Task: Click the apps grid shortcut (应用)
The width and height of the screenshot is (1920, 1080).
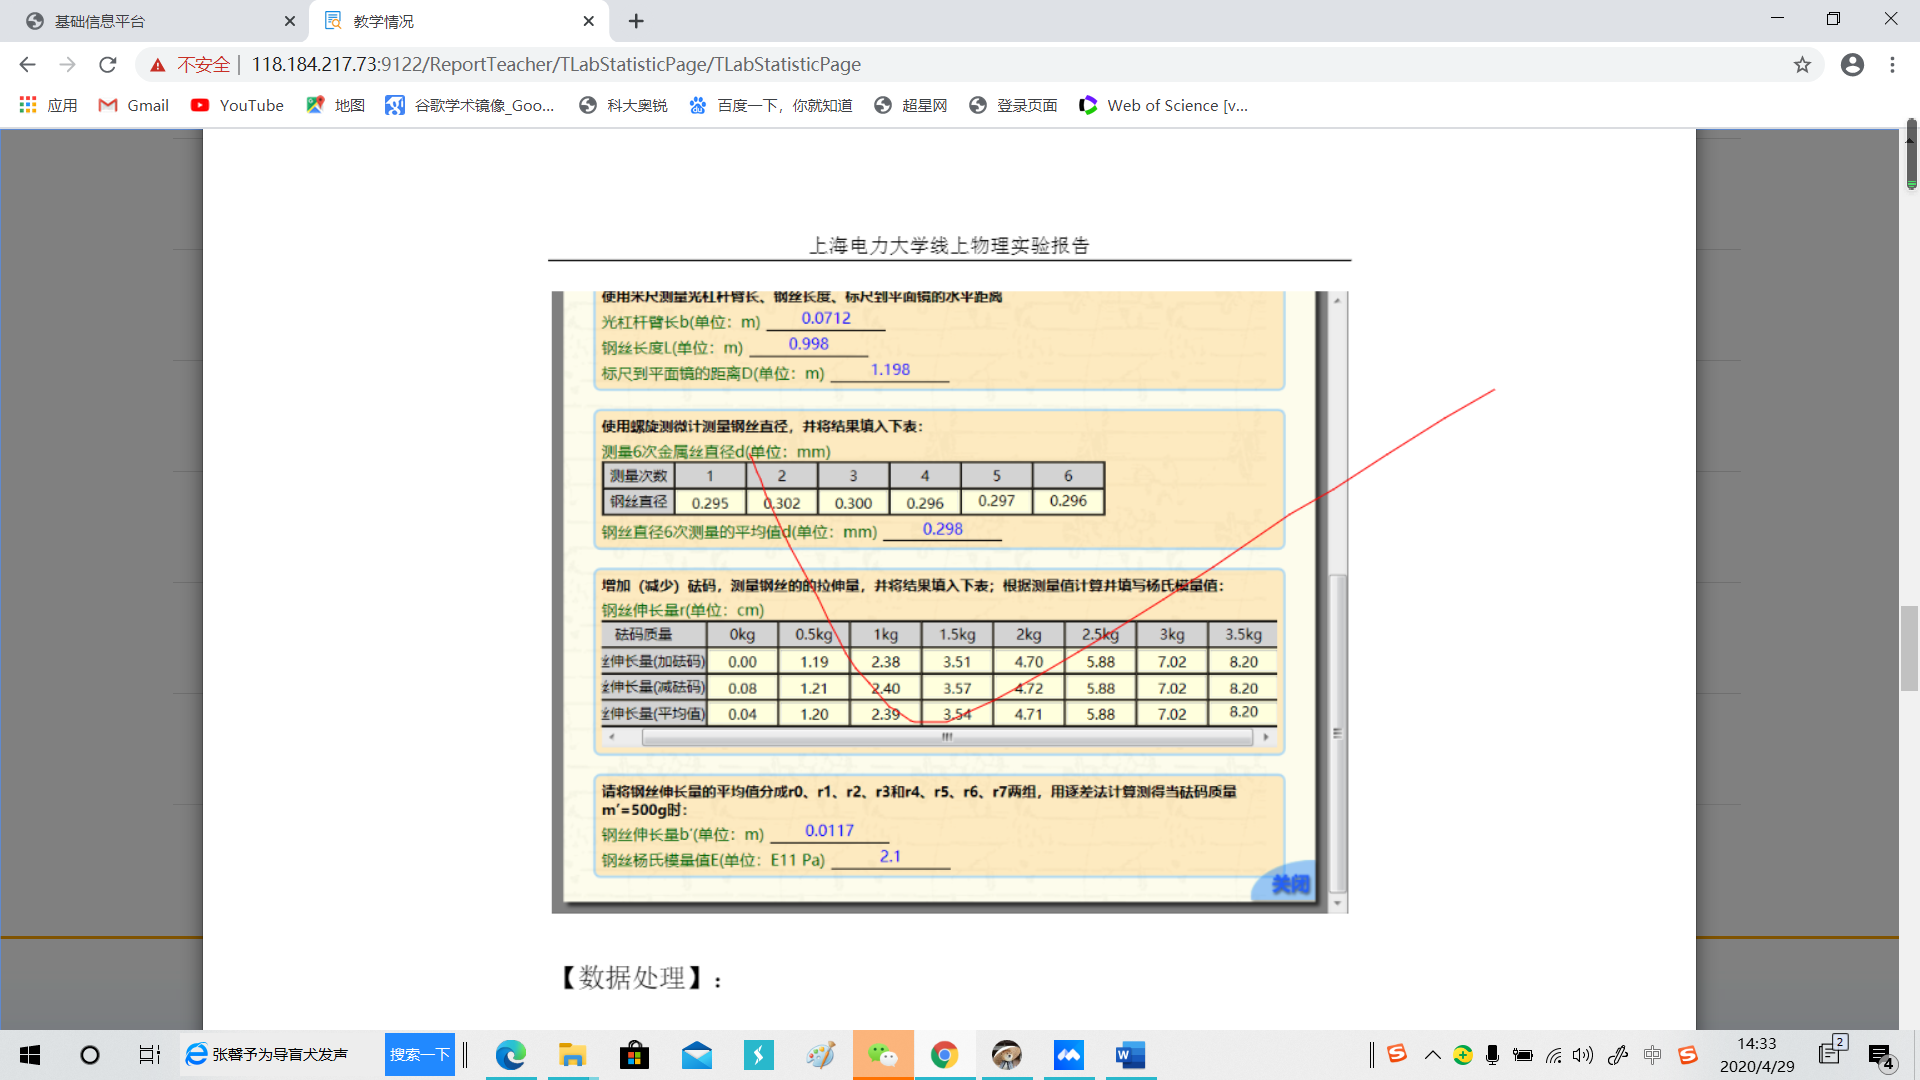Action: click(48, 105)
